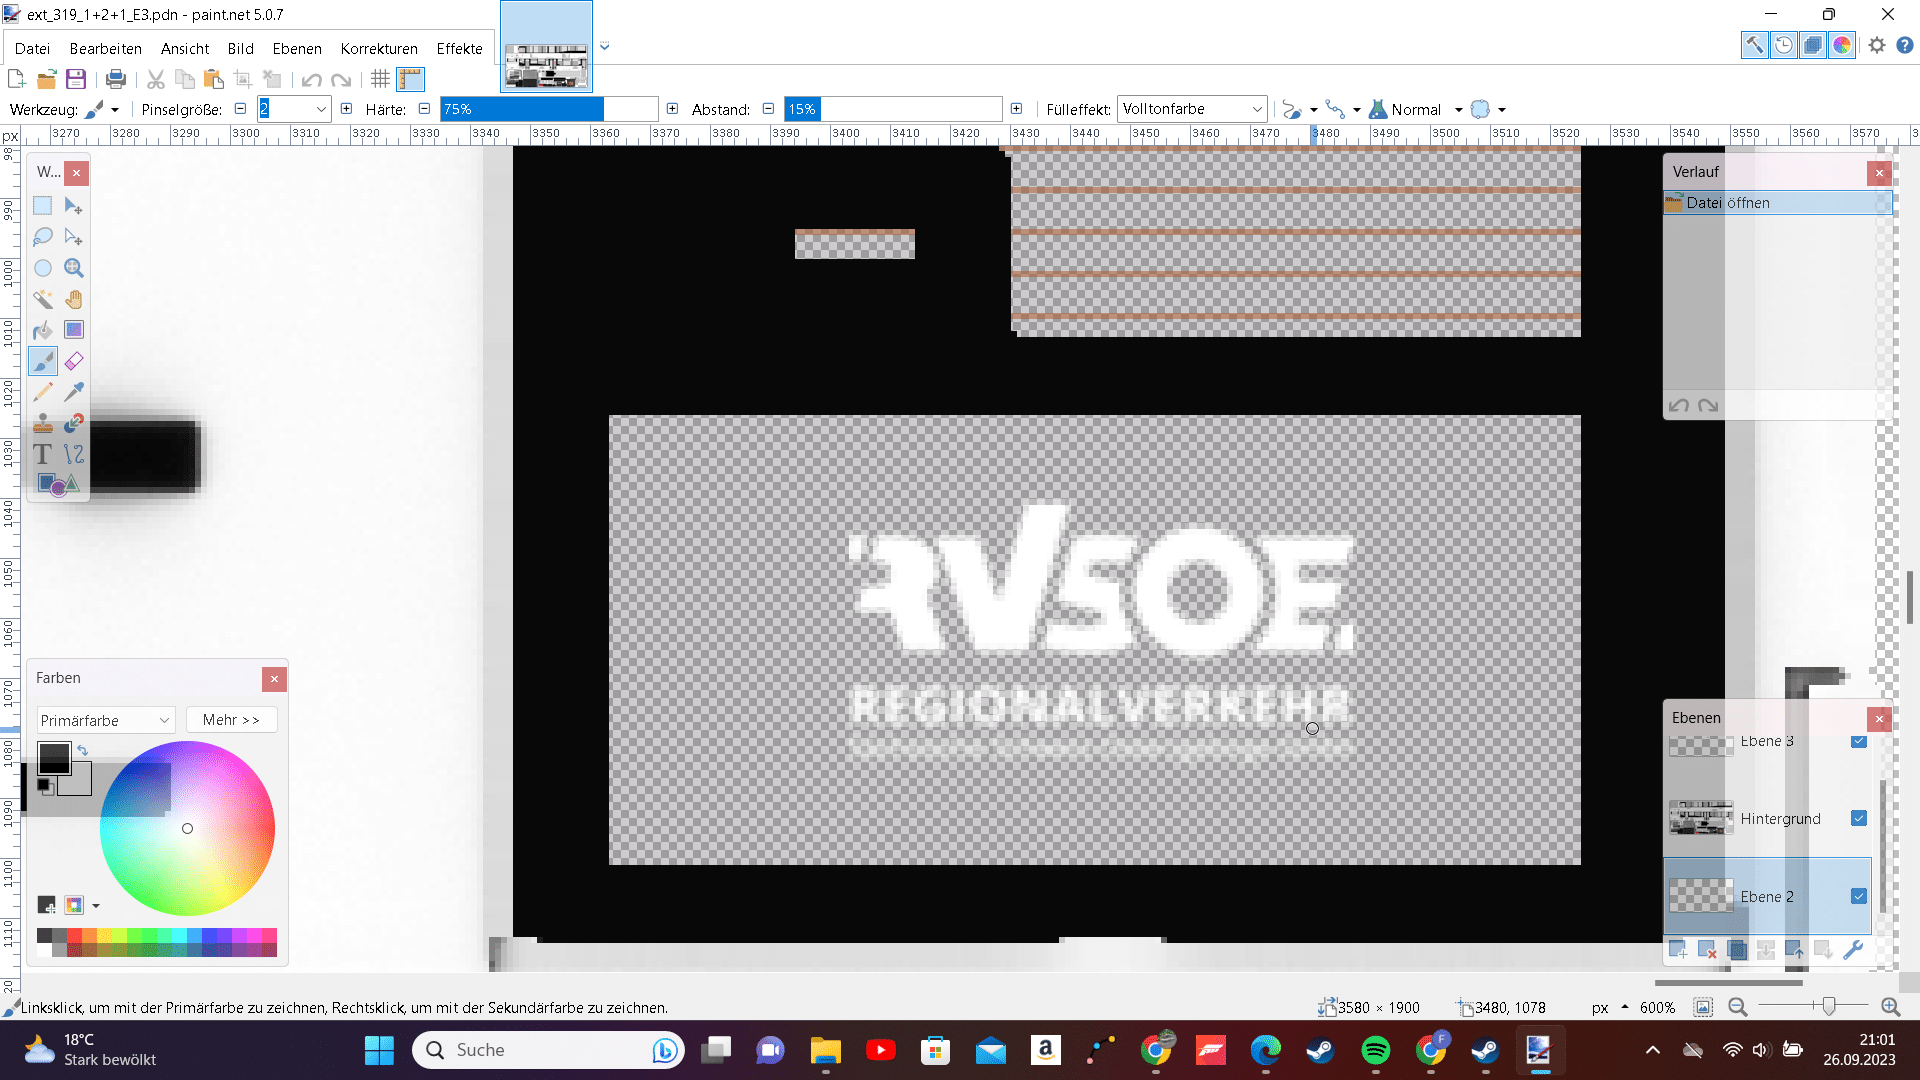Click the Mehr >> button
Viewport: 1920px width, 1080px height.
point(231,720)
